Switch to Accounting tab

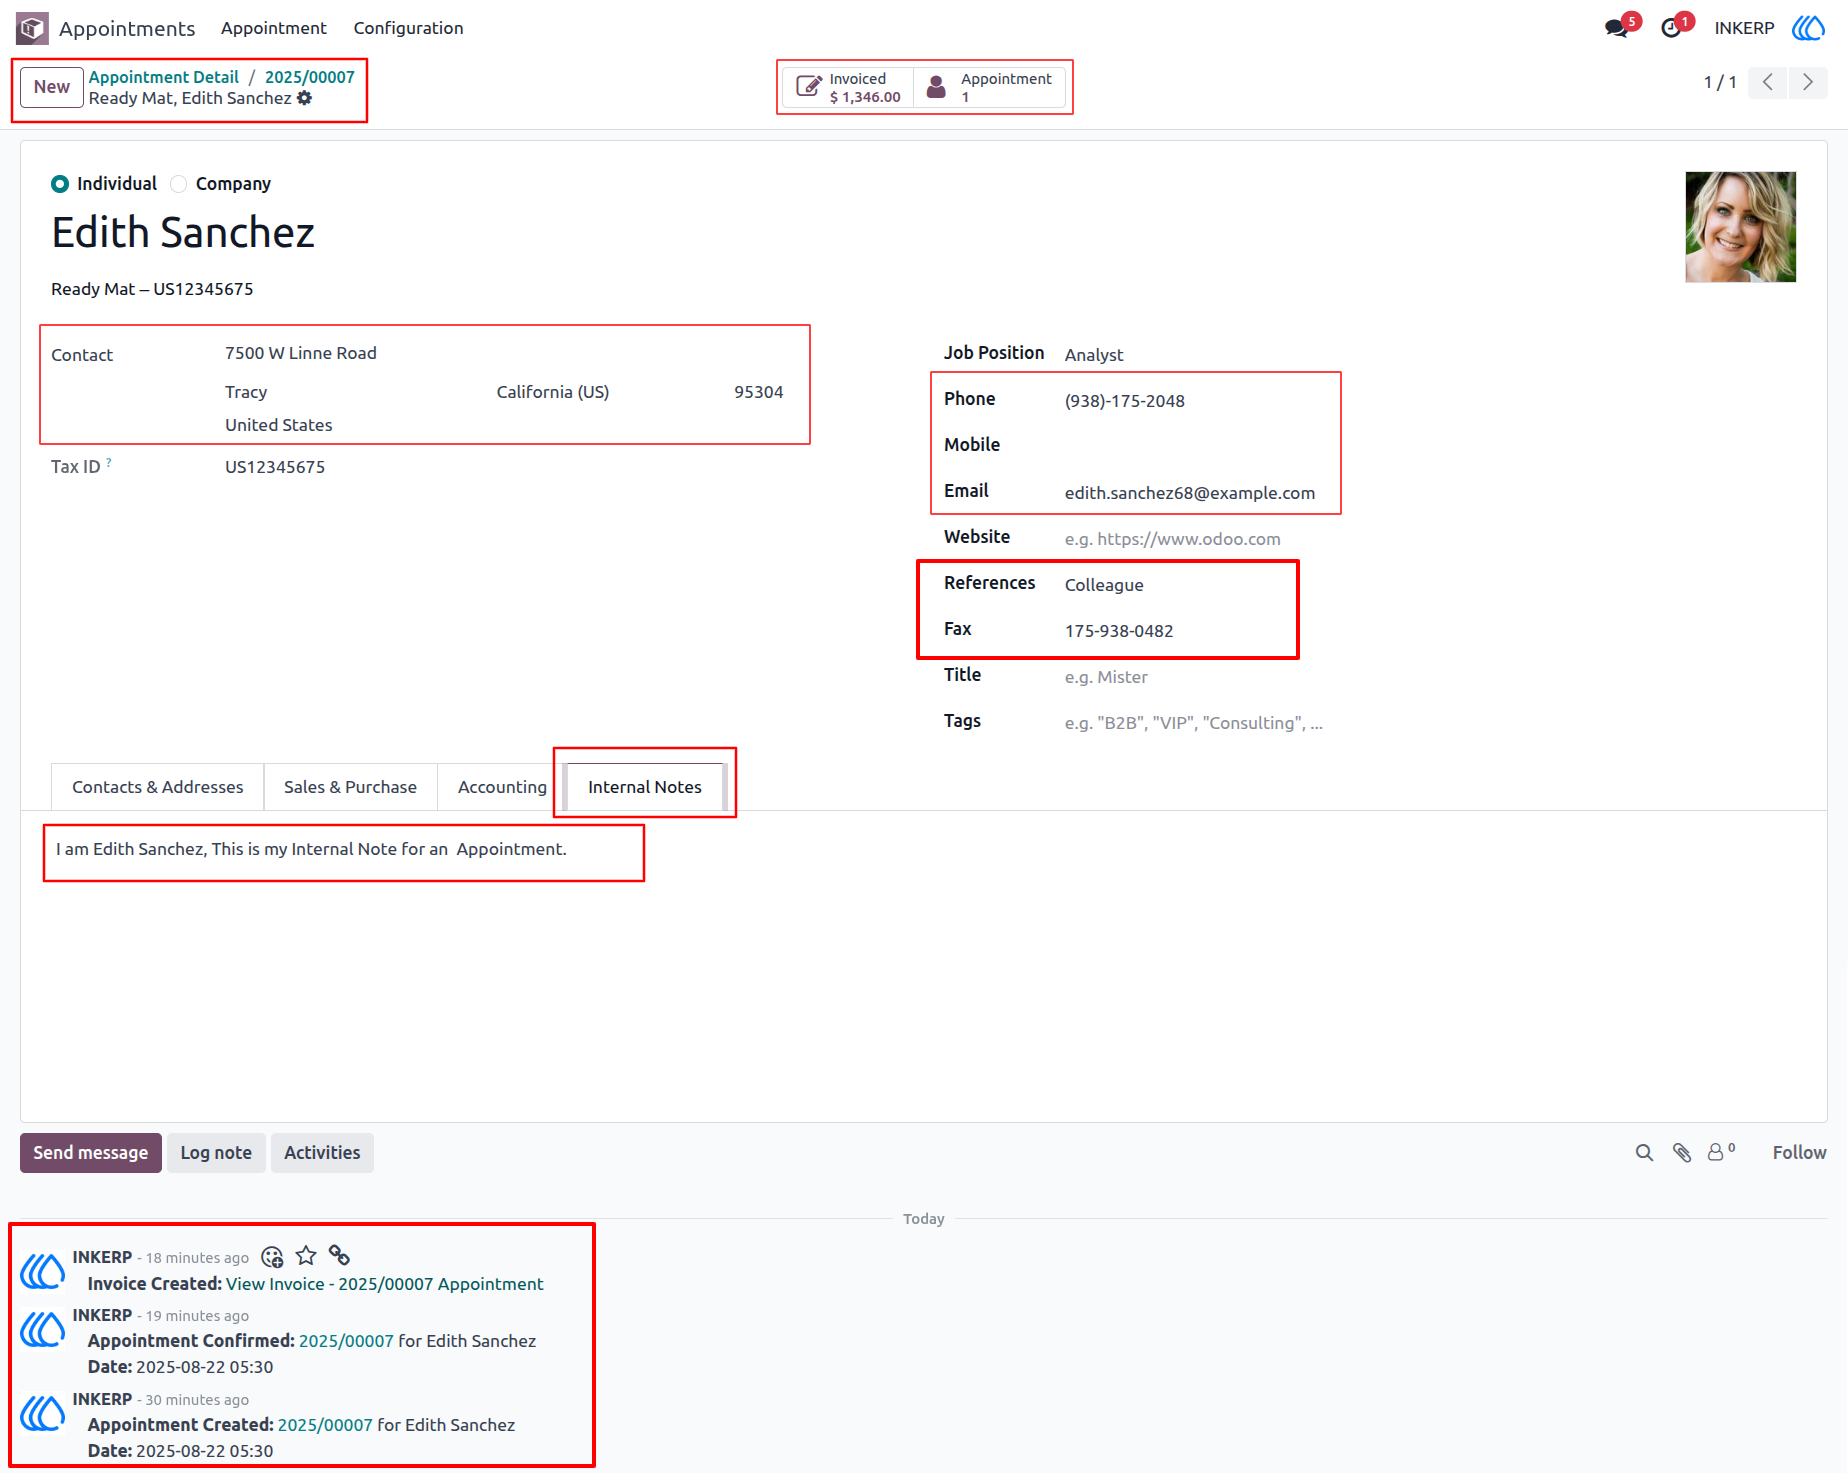[x=502, y=787]
